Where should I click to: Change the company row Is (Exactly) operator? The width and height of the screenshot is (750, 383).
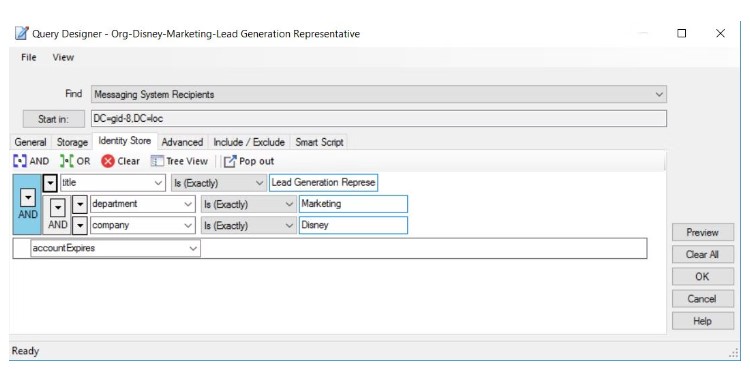tap(248, 225)
